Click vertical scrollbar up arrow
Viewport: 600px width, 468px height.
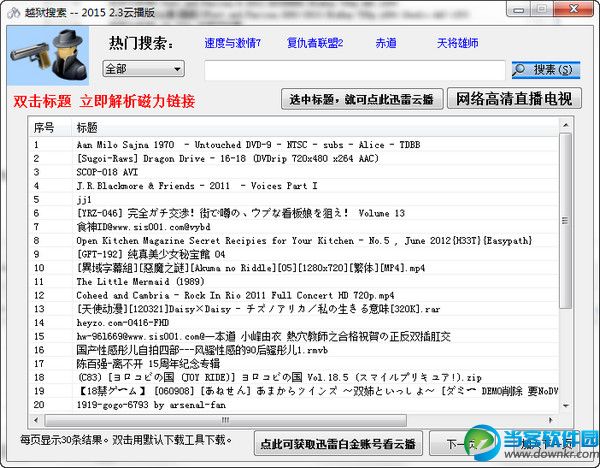pyautogui.click(x=566, y=125)
